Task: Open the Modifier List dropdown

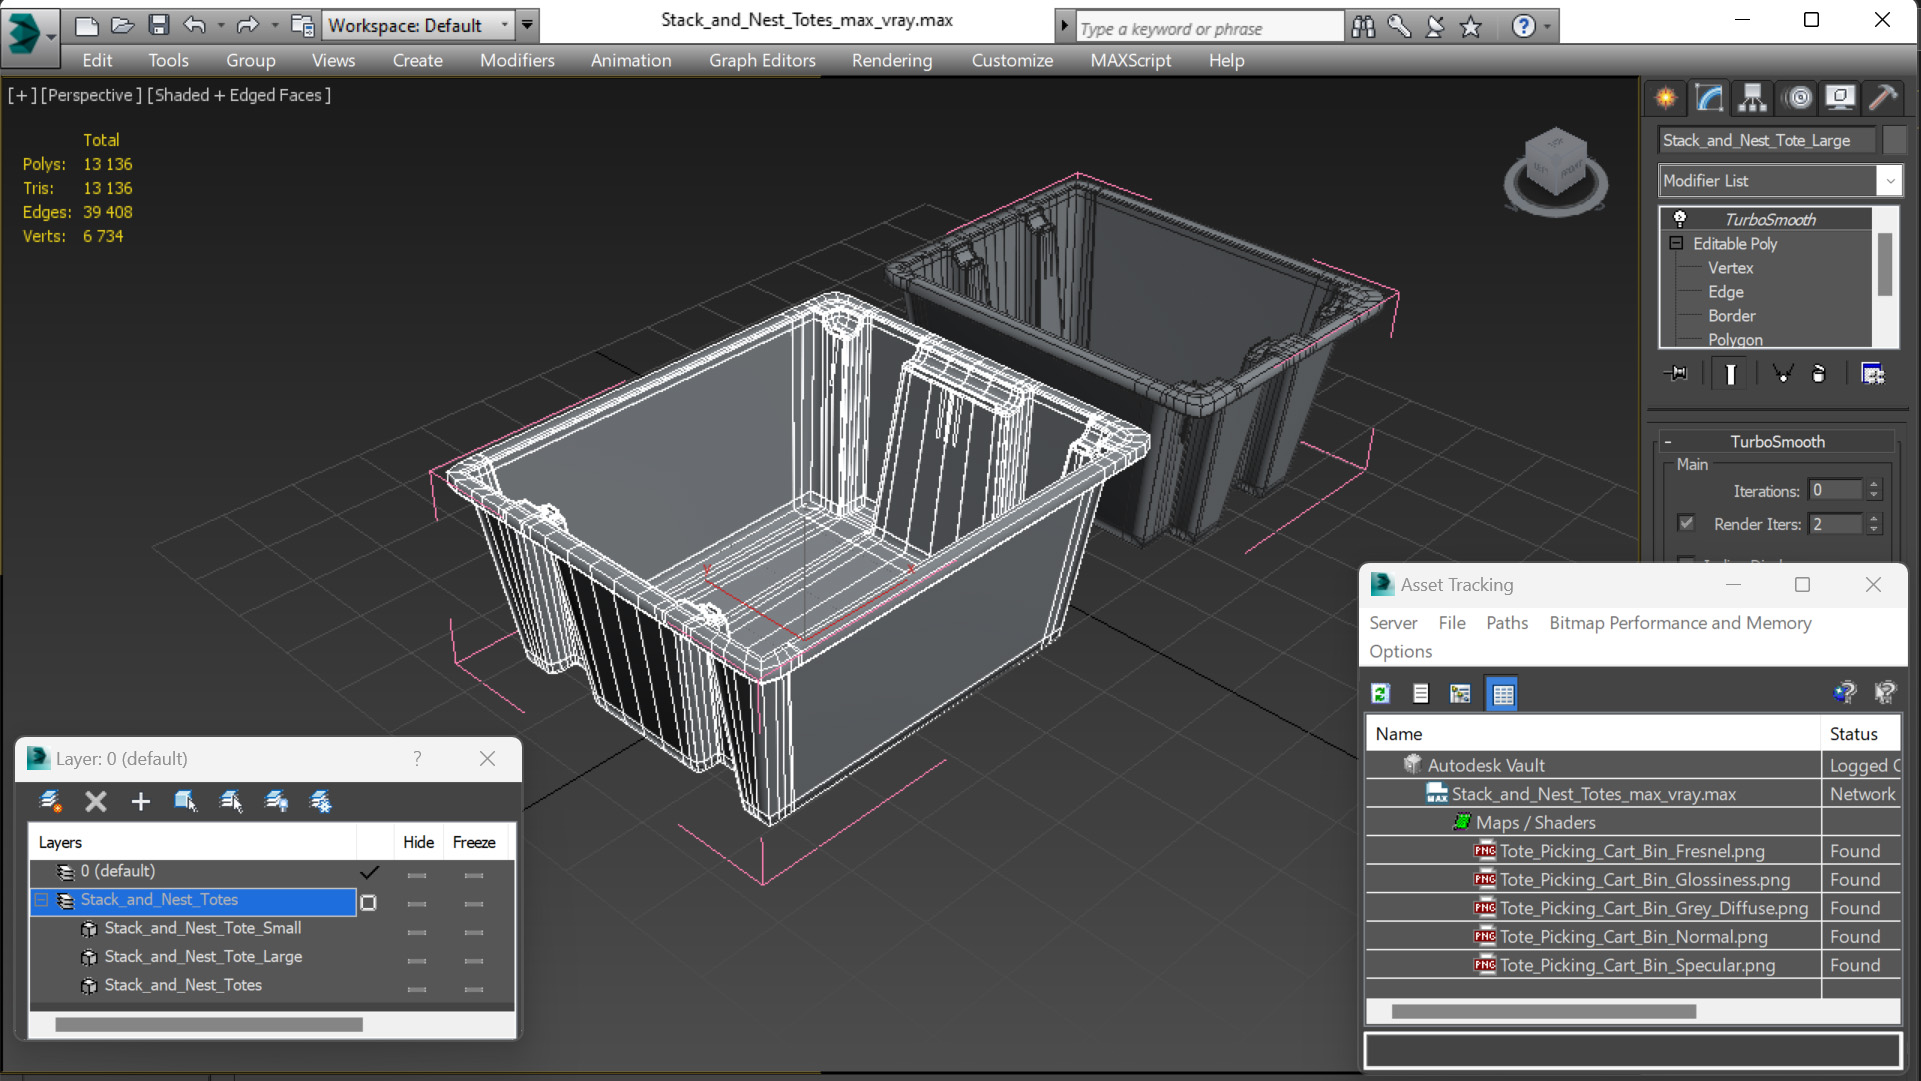Action: (x=1888, y=181)
